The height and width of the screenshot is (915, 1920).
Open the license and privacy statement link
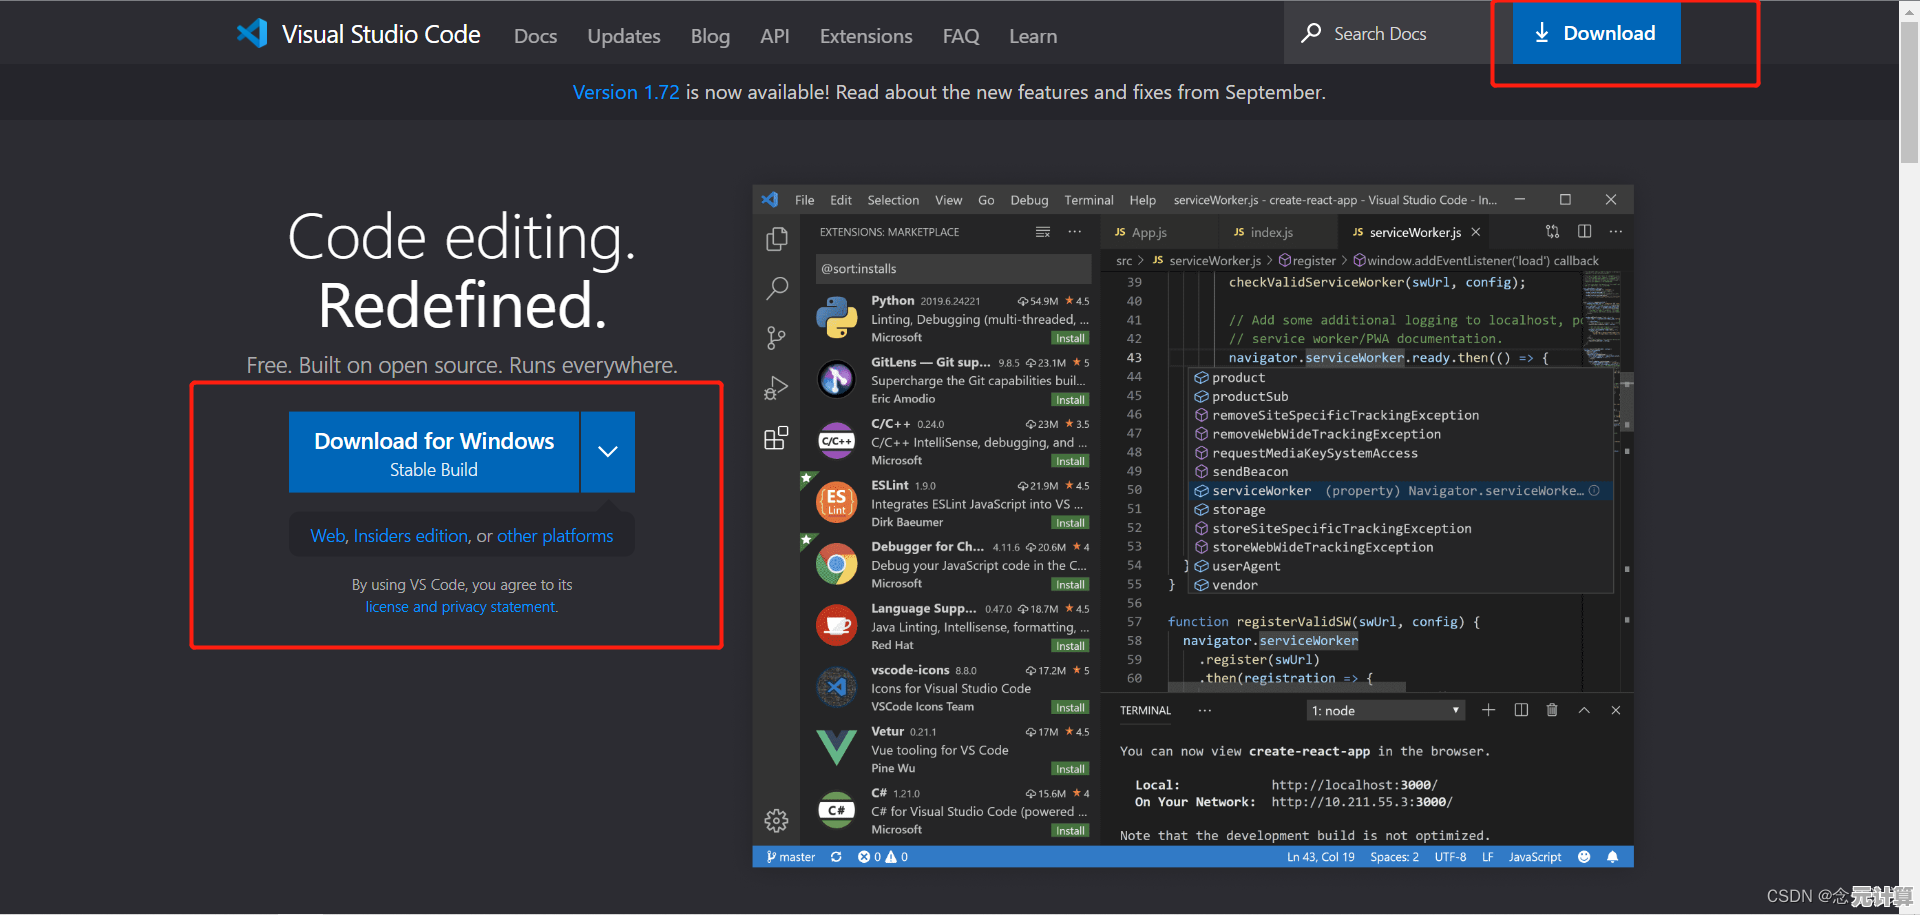coord(461,607)
